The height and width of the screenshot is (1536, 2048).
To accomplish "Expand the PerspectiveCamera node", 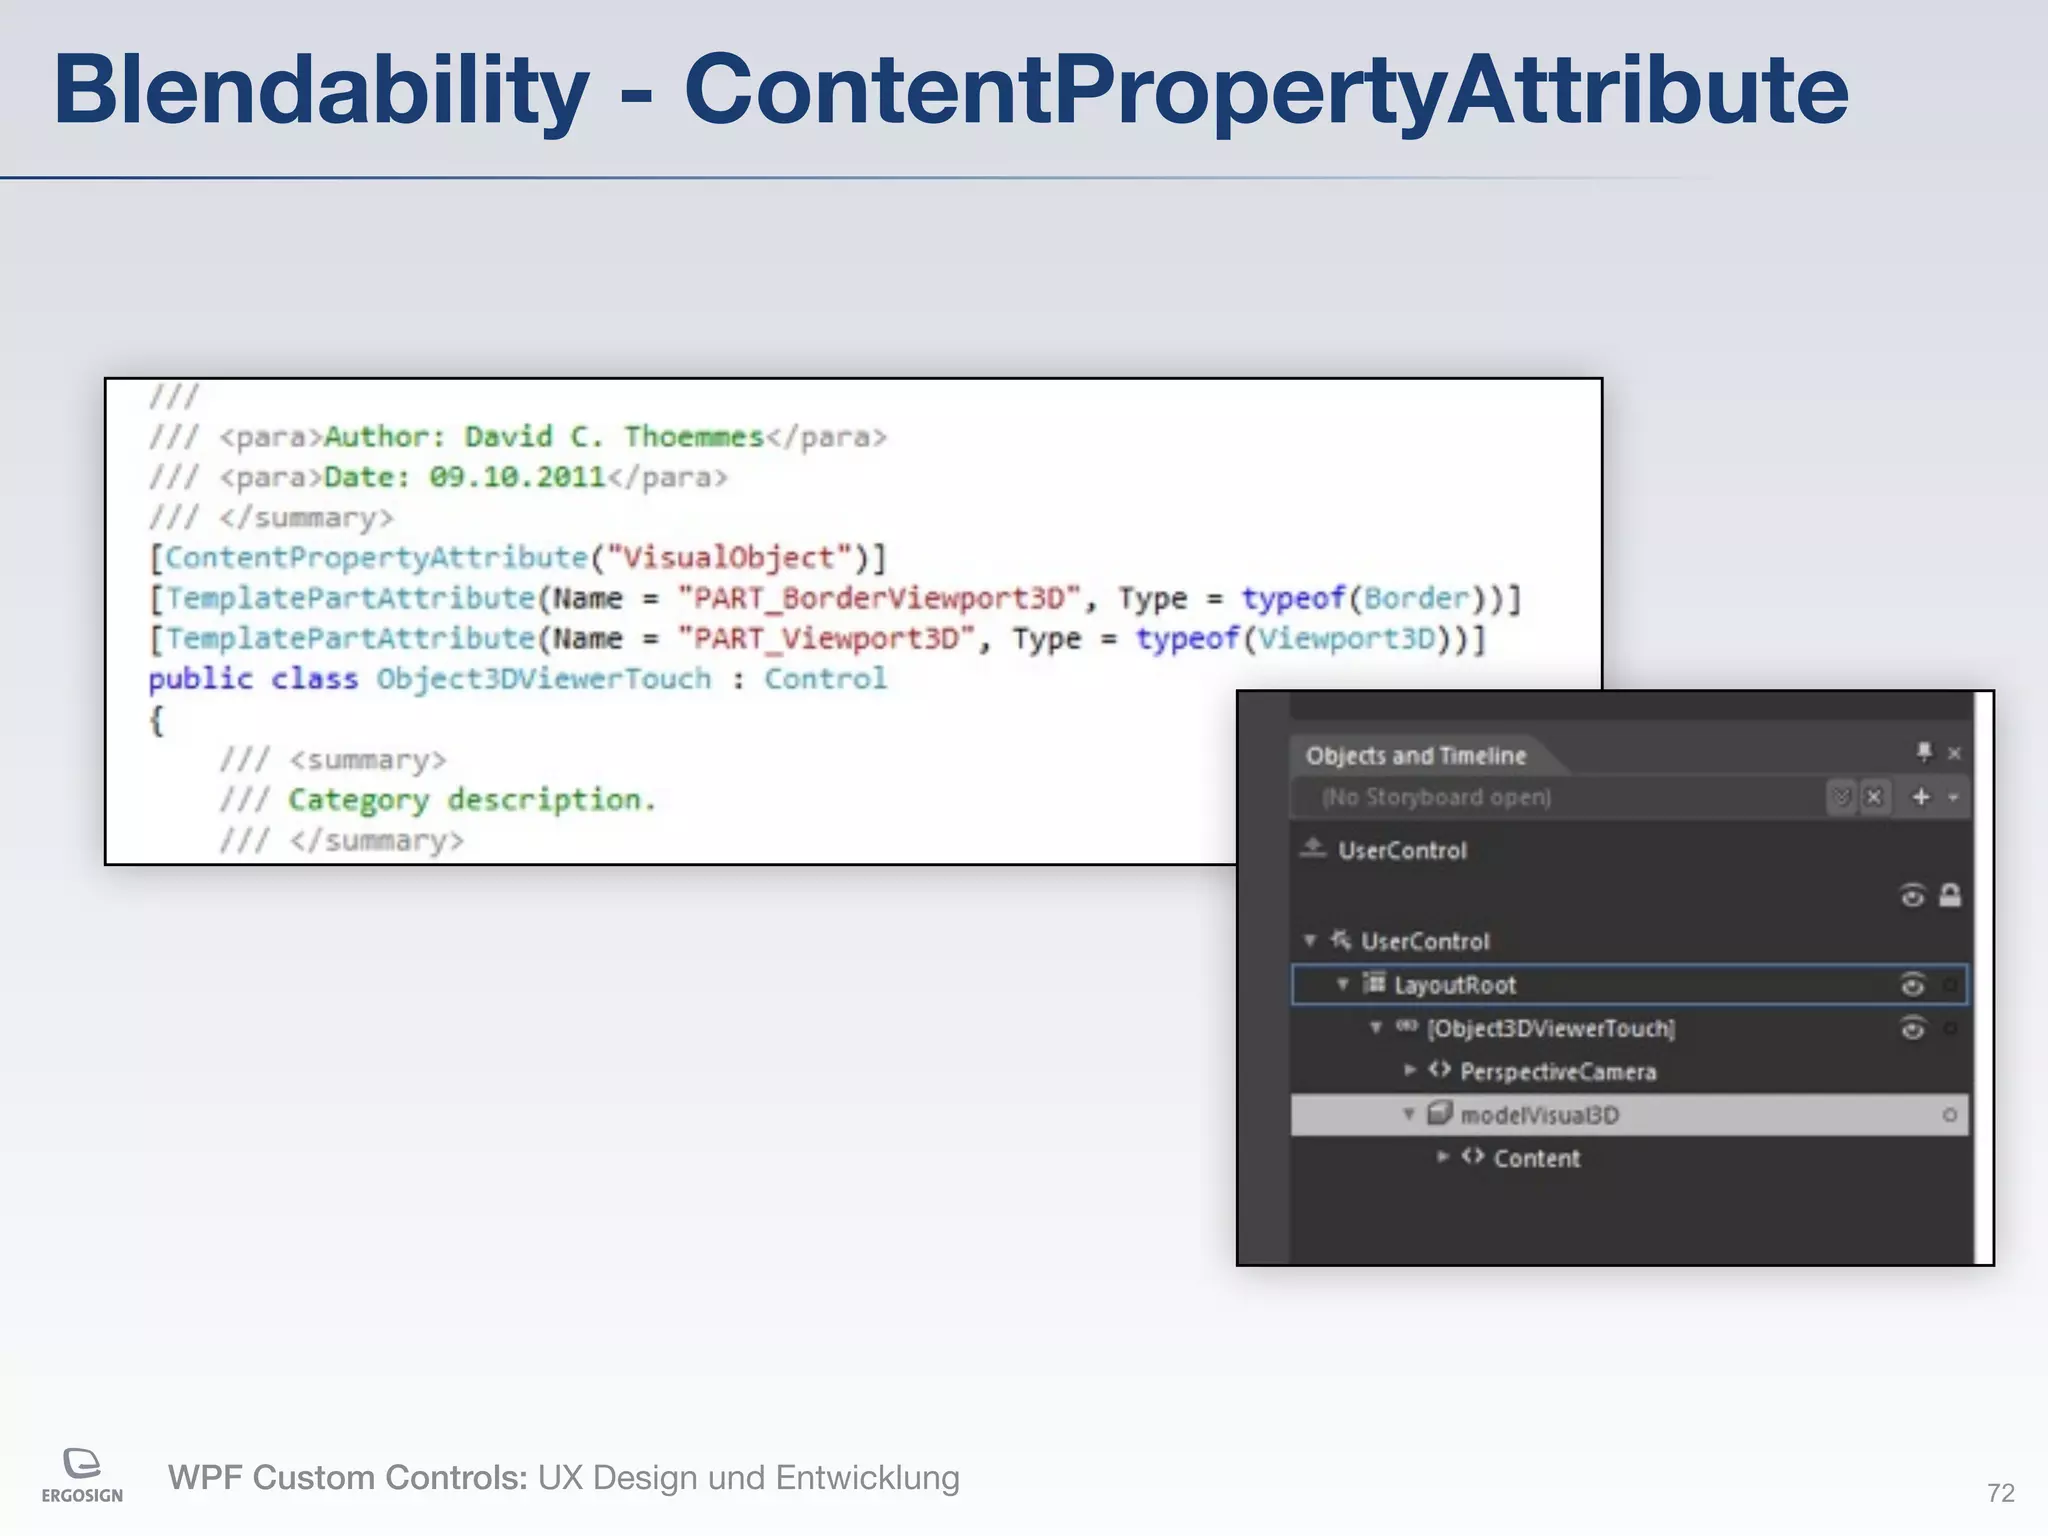I will [x=1410, y=1070].
